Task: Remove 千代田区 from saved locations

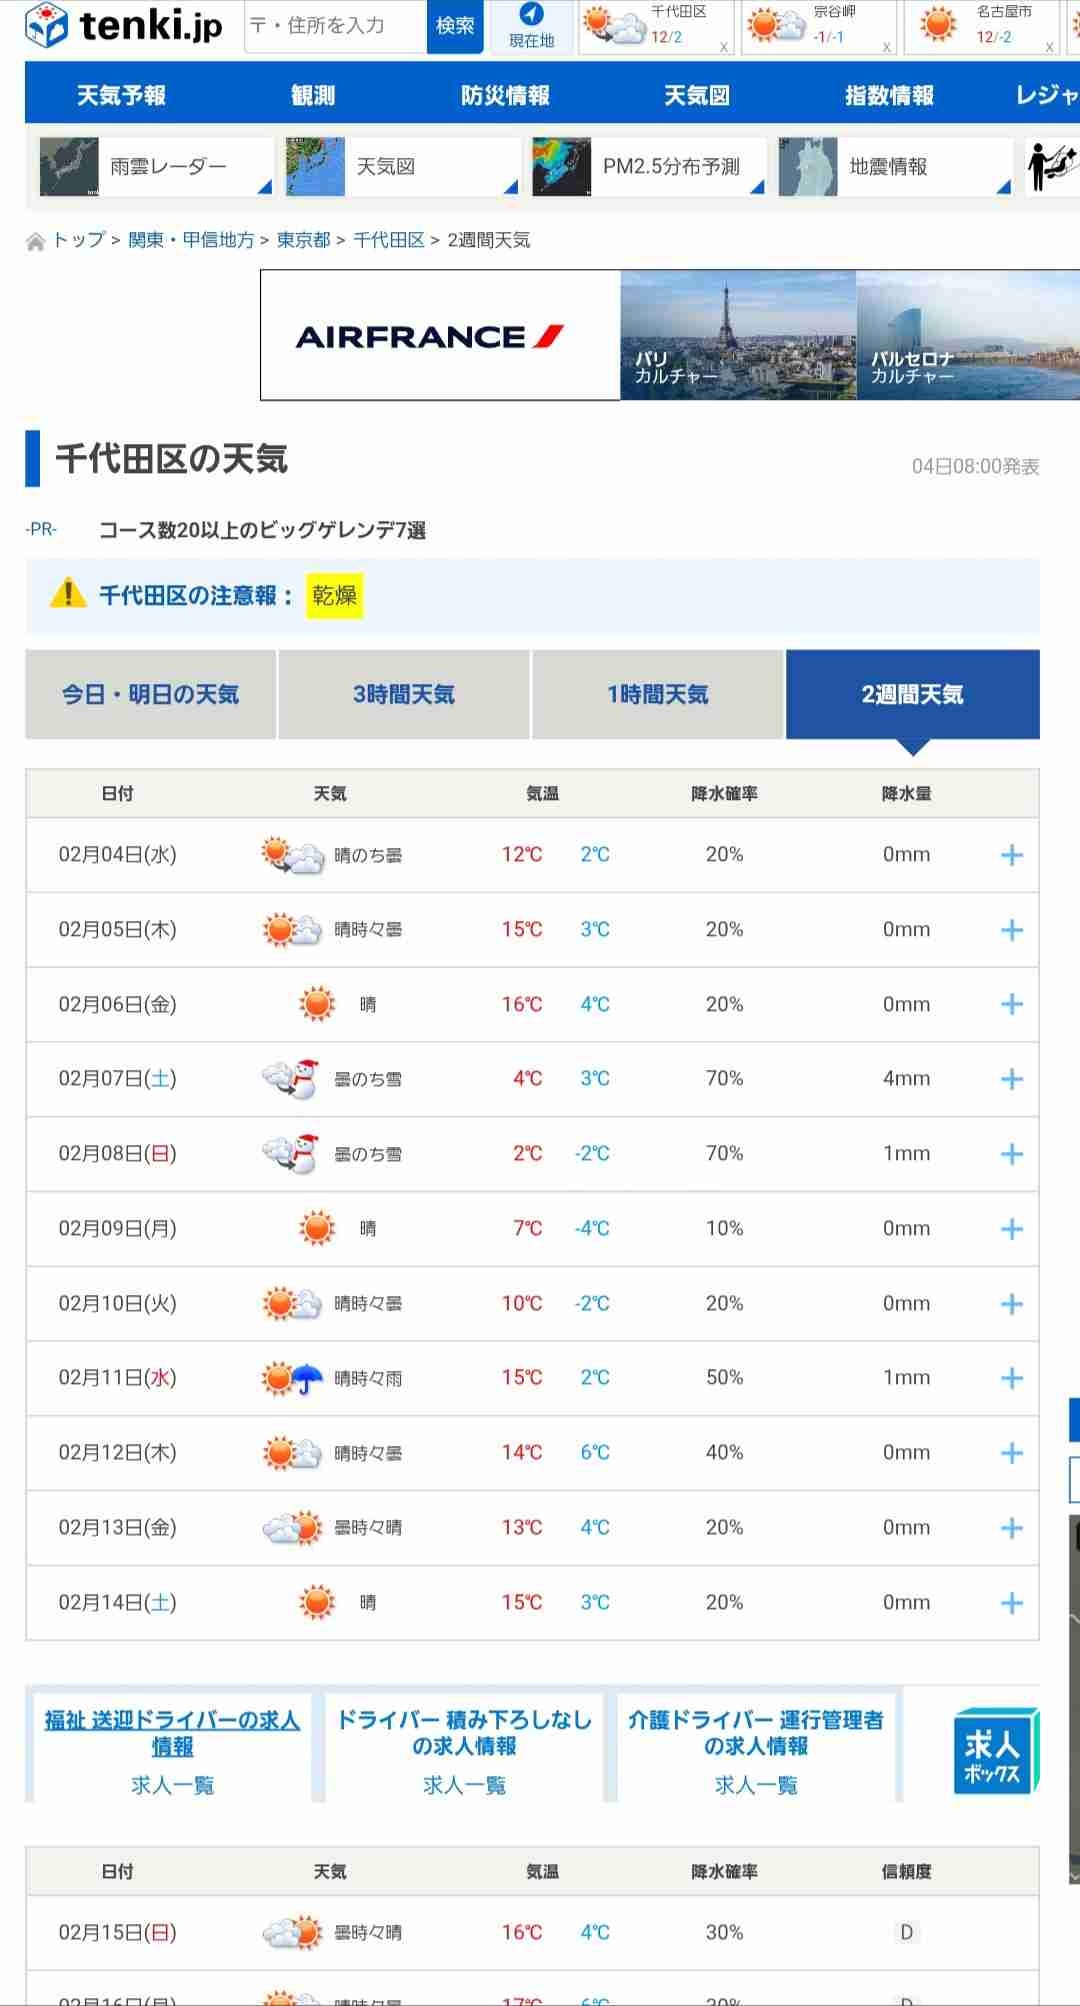Action: pos(724,47)
